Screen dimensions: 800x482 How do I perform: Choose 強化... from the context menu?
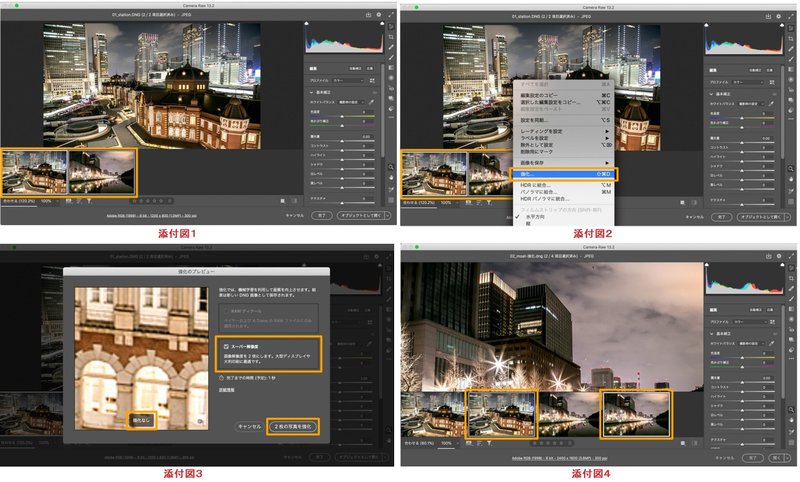pos(563,174)
